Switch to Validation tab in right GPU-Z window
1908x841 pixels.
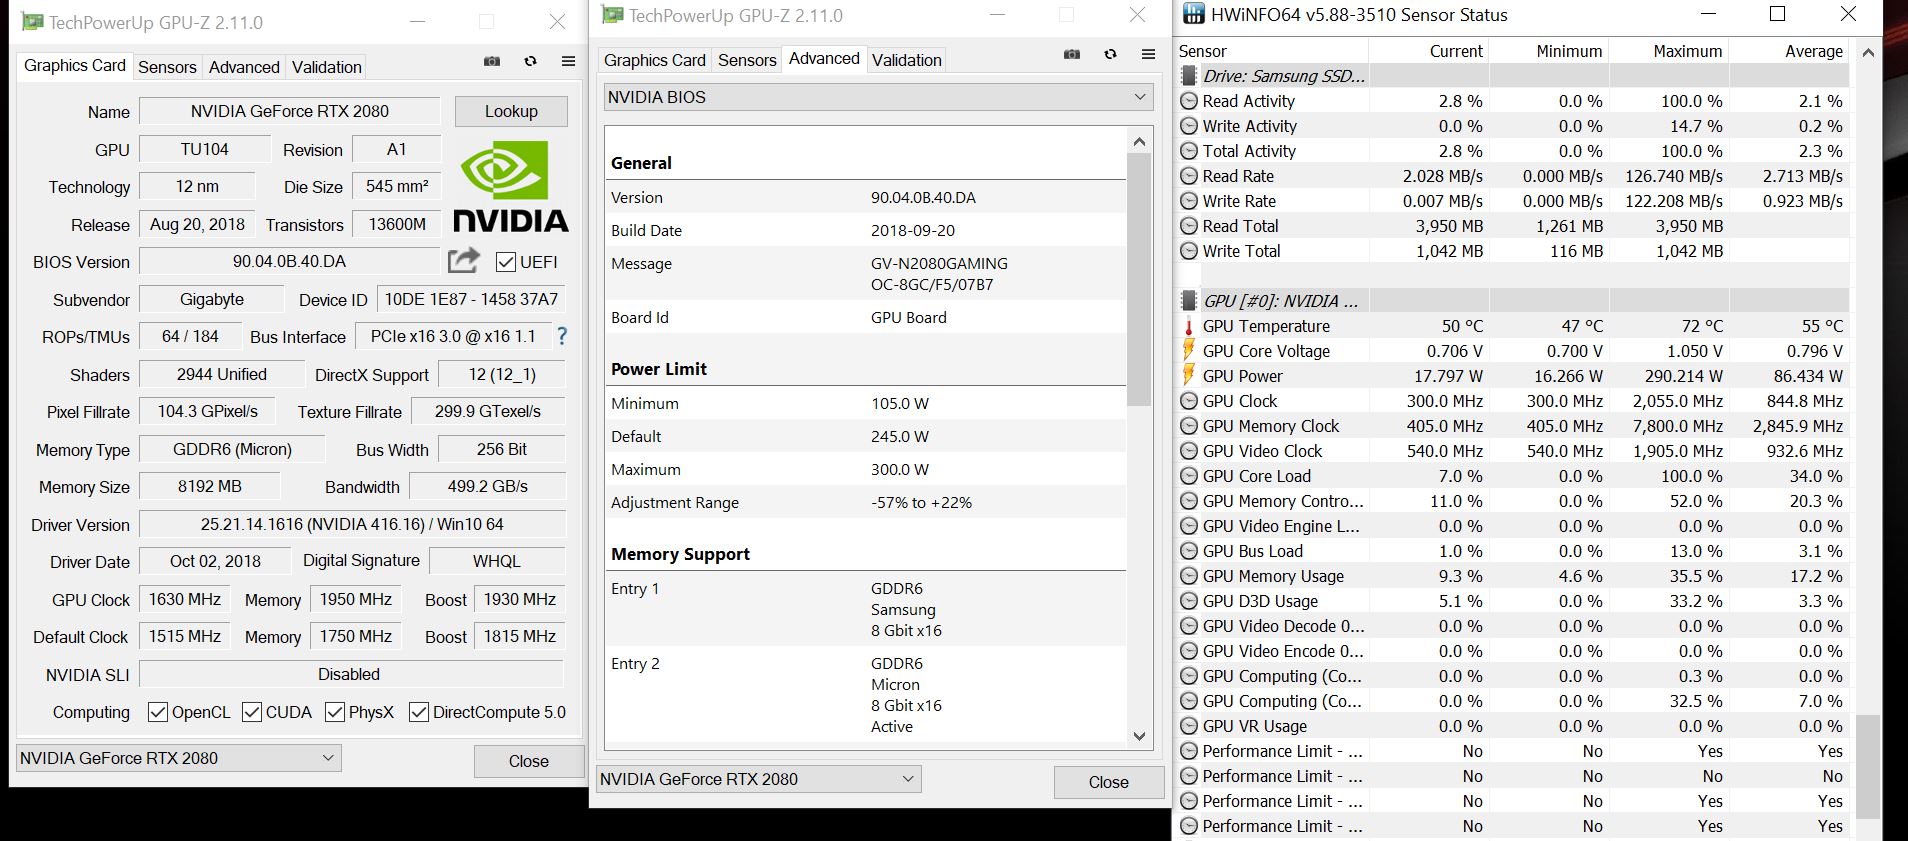(x=907, y=60)
